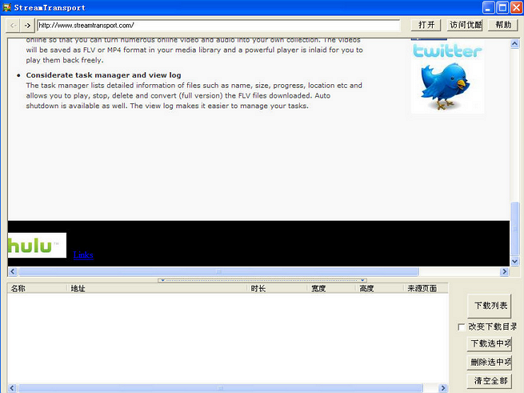Click the URL address field
524x393 pixels.
tap(219, 25)
